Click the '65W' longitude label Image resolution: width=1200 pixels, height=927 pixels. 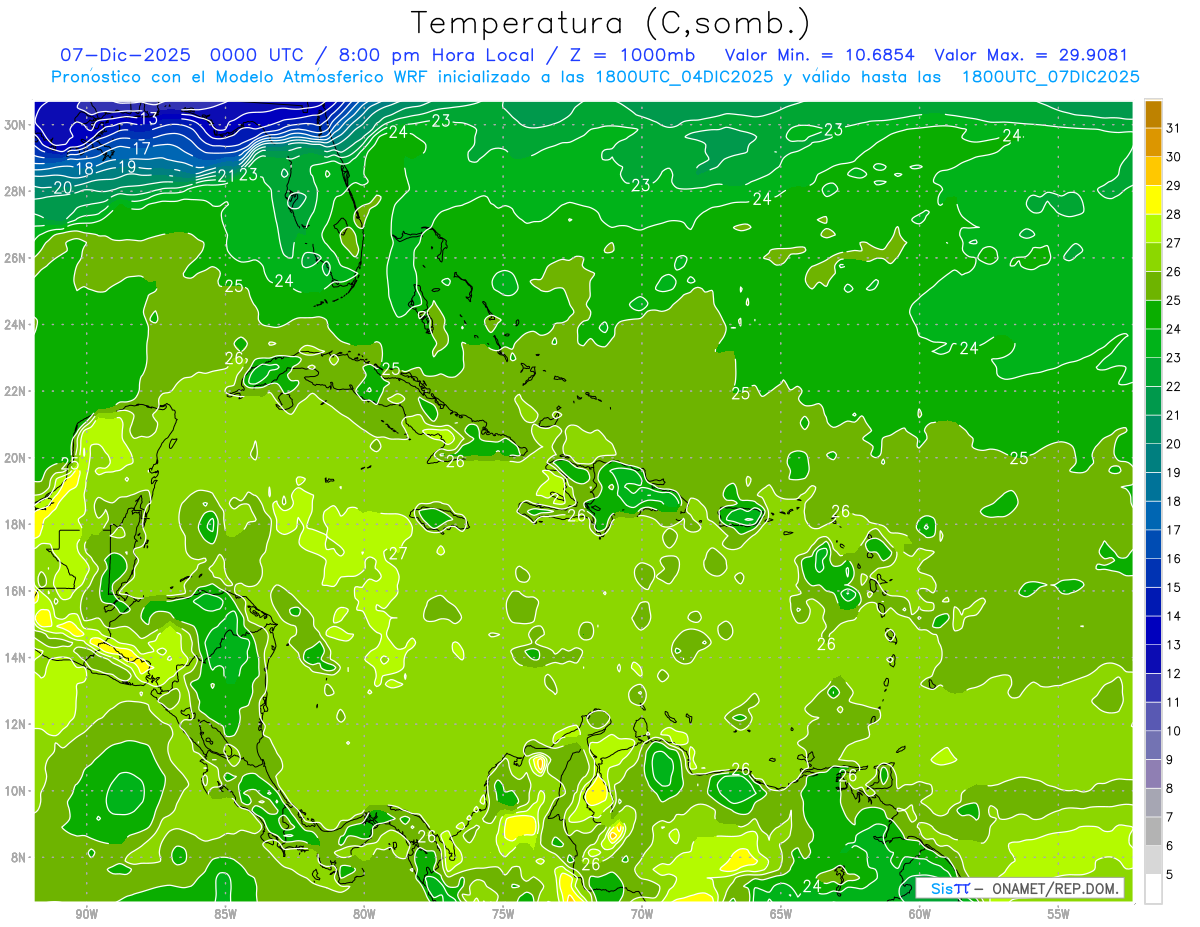tap(781, 914)
